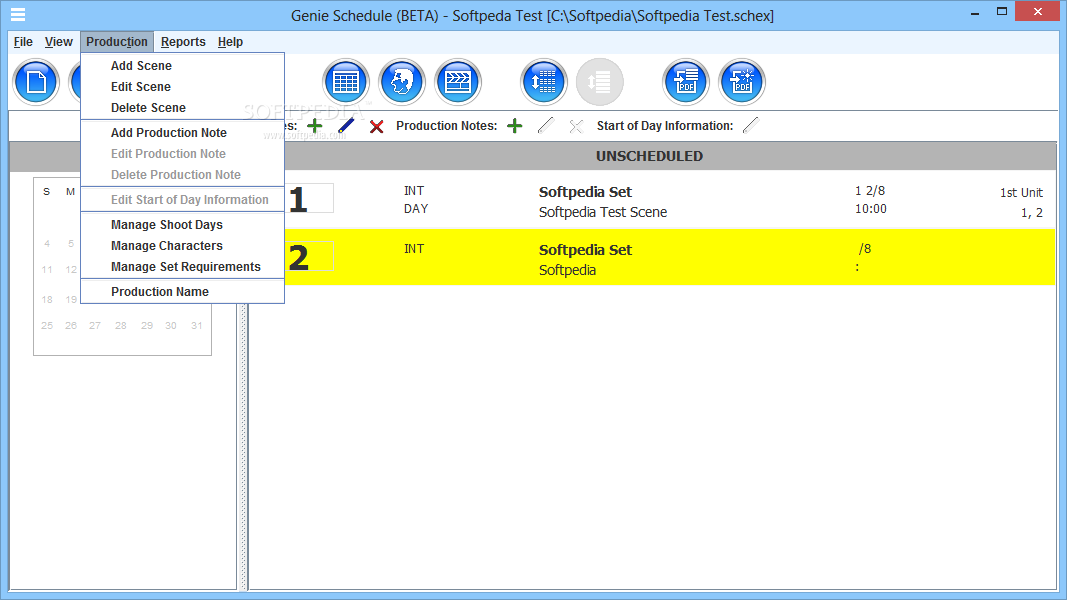The height and width of the screenshot is (600, 1067).
Task: Open Manage Set Requirements
Action: (x=182, y=267)
